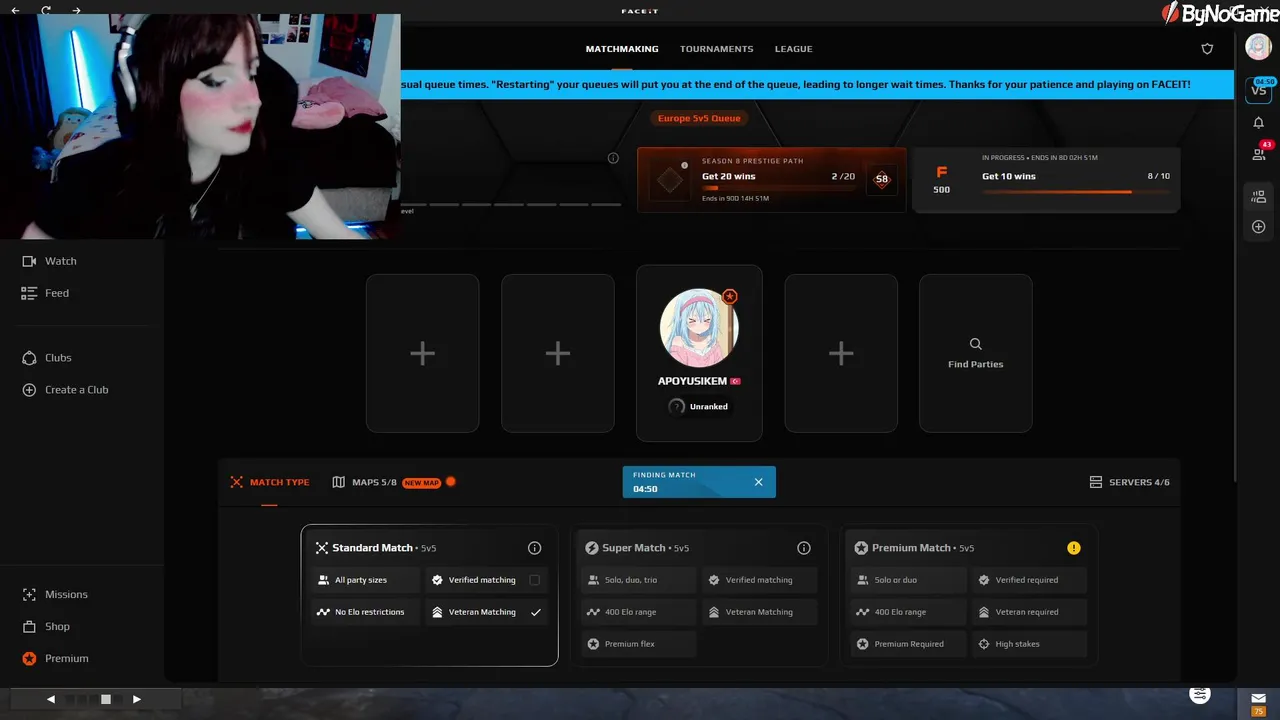Click the right arrow of bottom scrollbar

pos(137,699)
